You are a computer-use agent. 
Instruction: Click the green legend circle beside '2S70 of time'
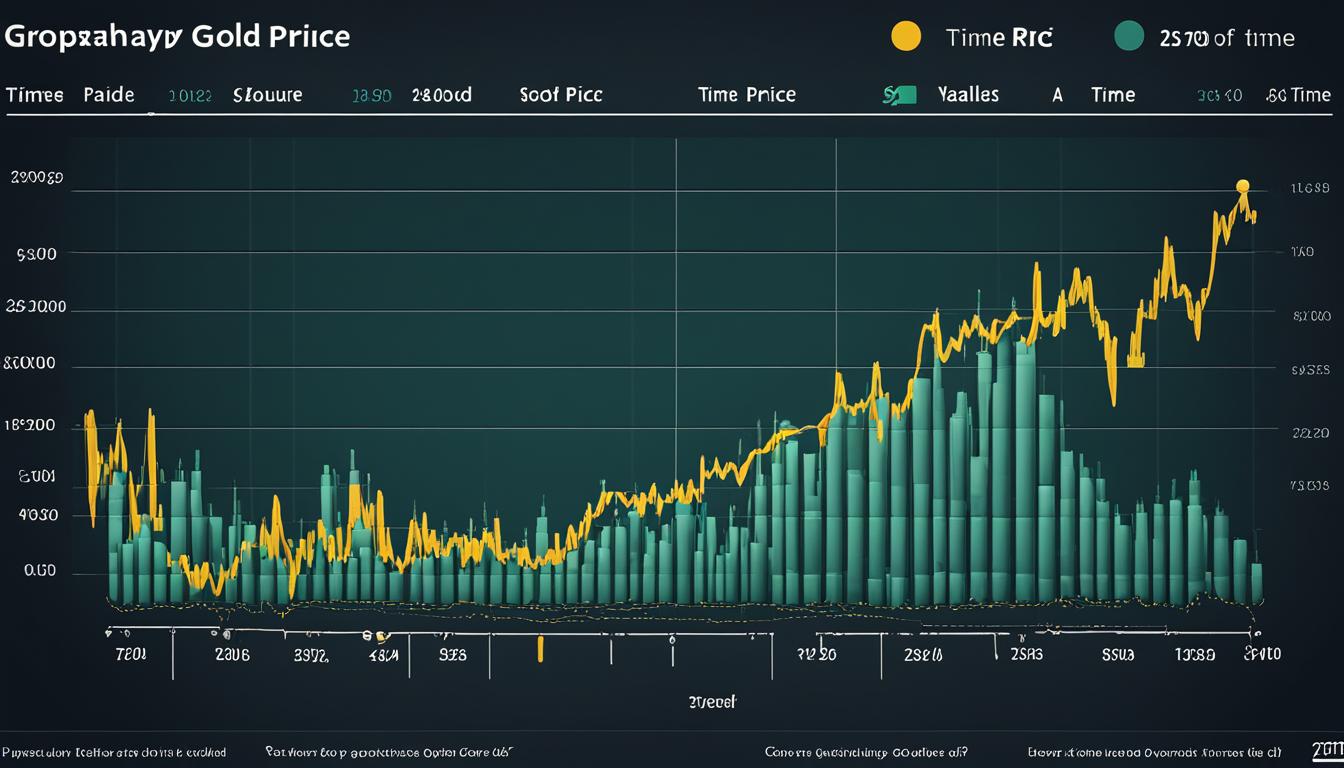pyautogui.click(x=1129, y=37)
